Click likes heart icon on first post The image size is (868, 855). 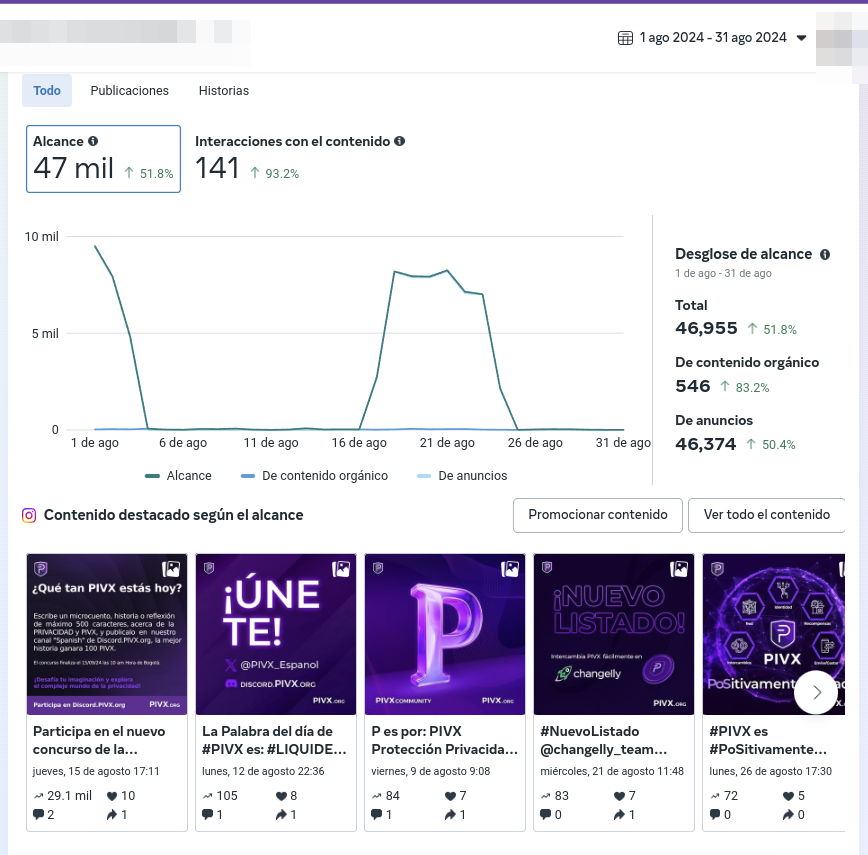tap(112, 796)
